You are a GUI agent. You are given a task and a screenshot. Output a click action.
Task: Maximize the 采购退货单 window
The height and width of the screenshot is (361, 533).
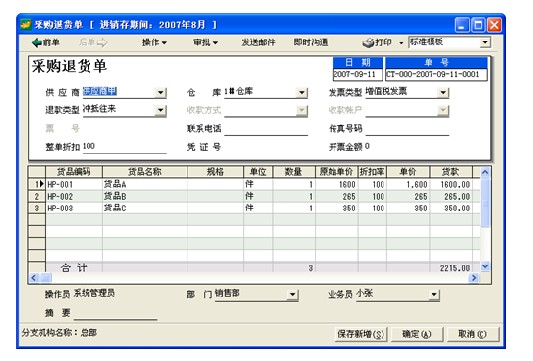478,25
